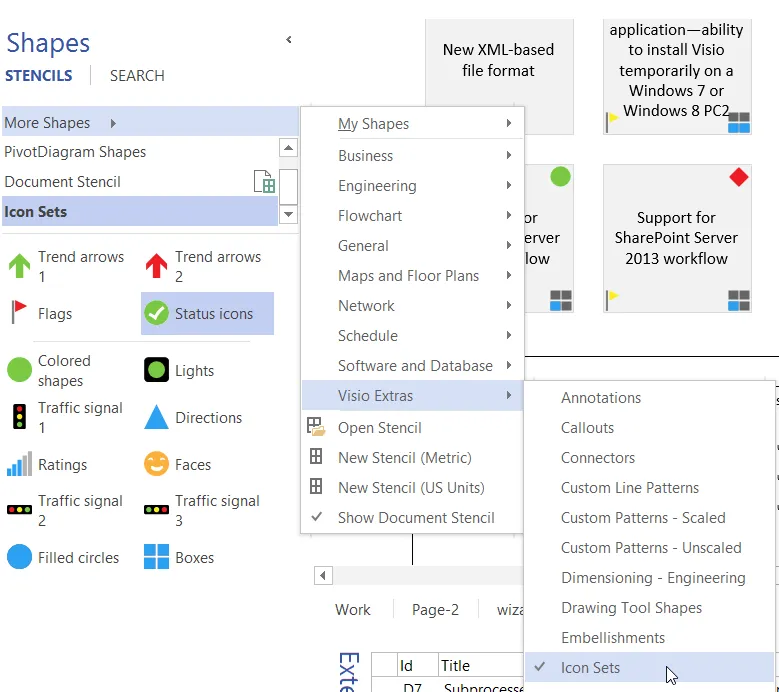Expand Engineering submenu
Screen dimensions: 779x692
(x=412, y=186)
